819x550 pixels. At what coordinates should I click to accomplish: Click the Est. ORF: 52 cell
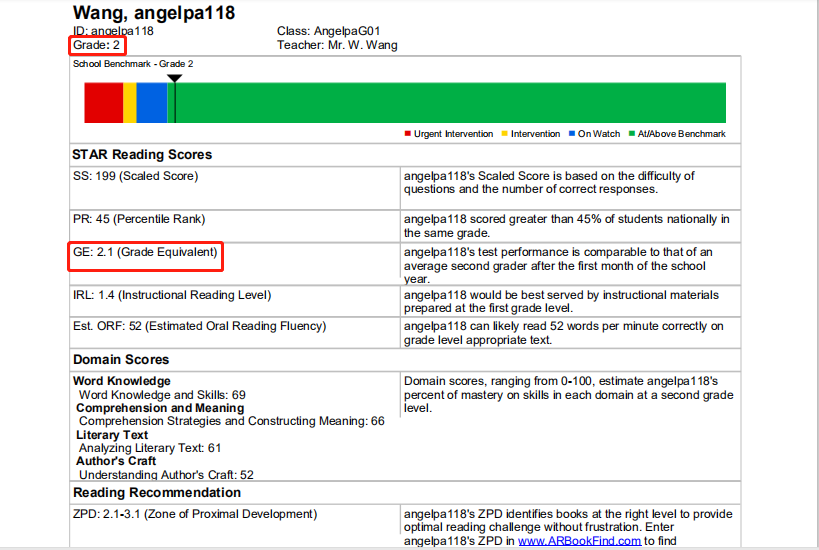235,332
